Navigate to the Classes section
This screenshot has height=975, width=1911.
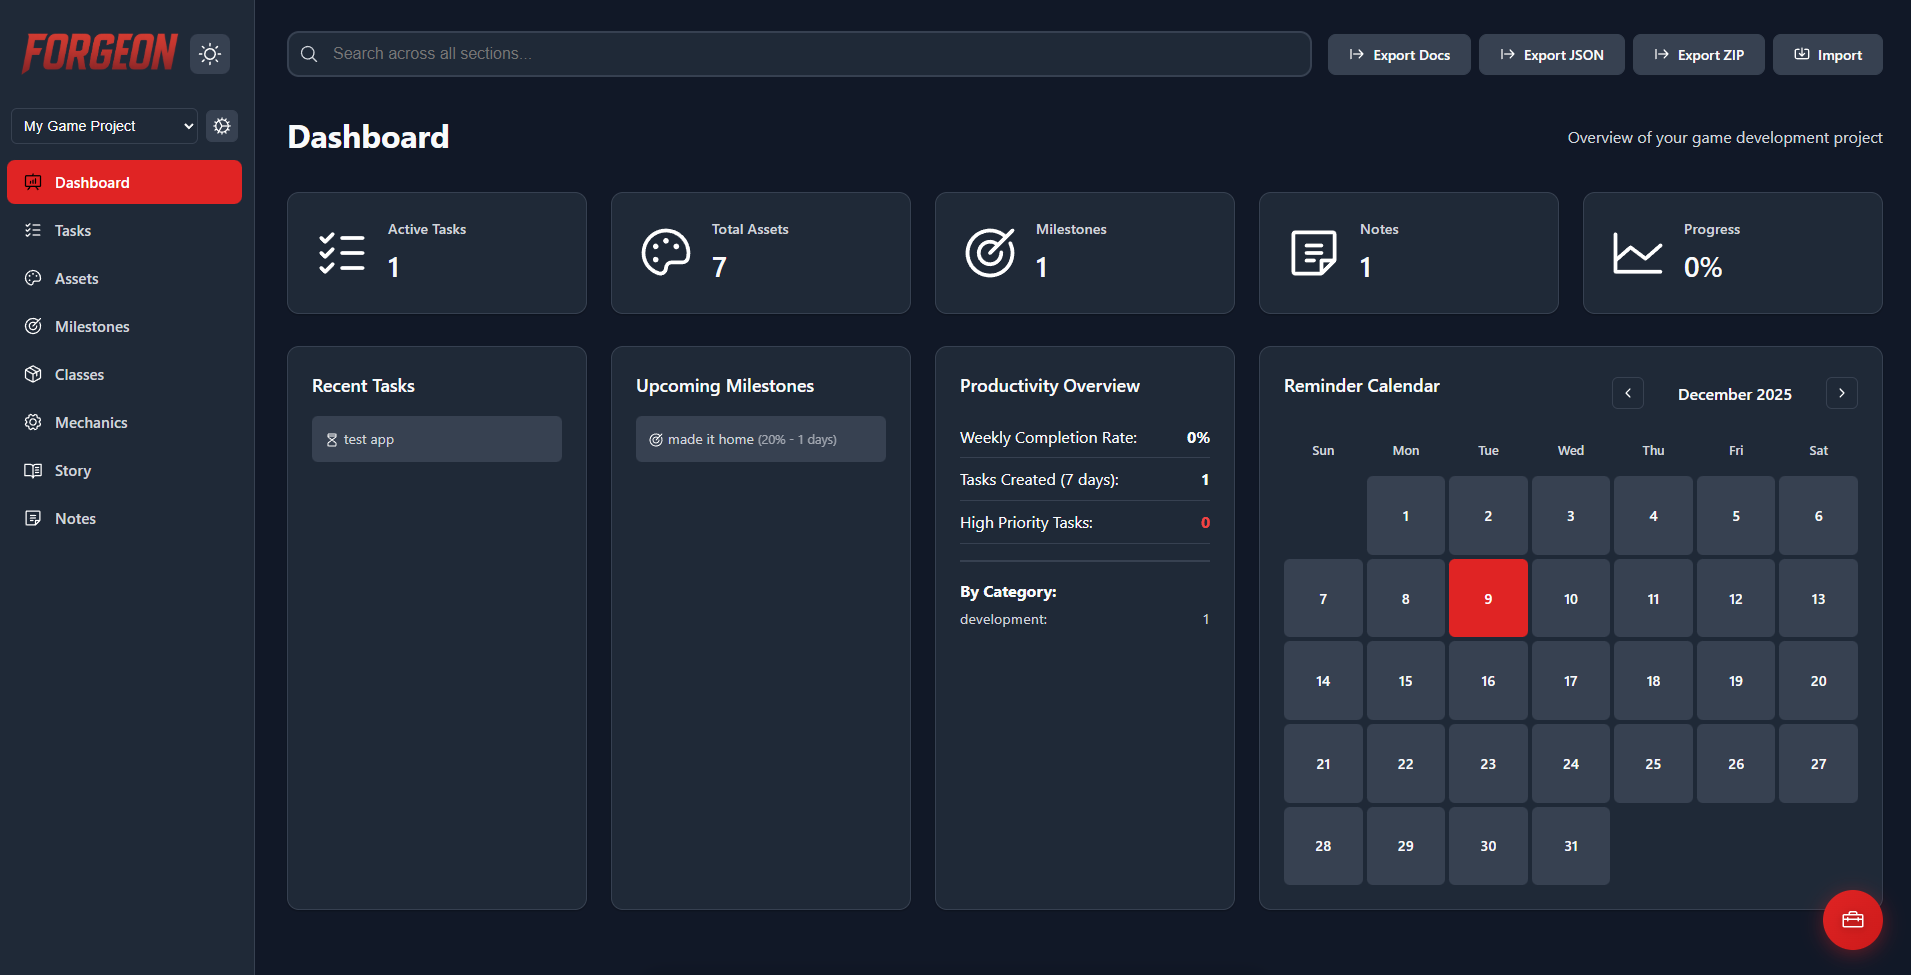124,374
